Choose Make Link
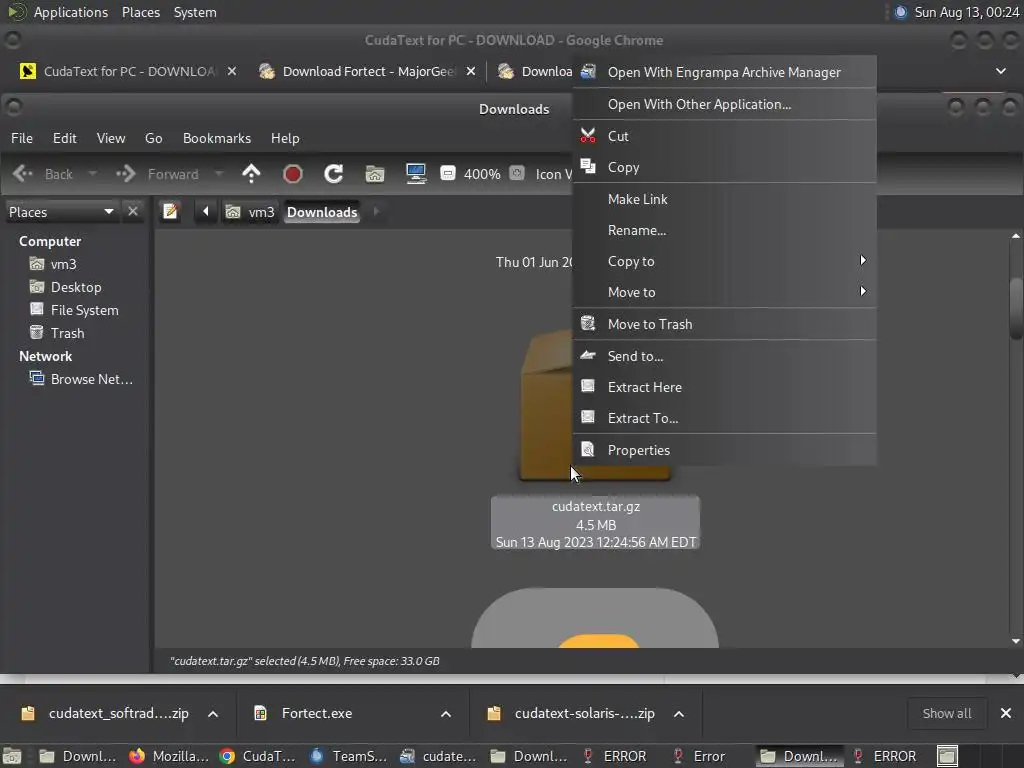The height and width of the screenshot is (768, 1024). 724,199
